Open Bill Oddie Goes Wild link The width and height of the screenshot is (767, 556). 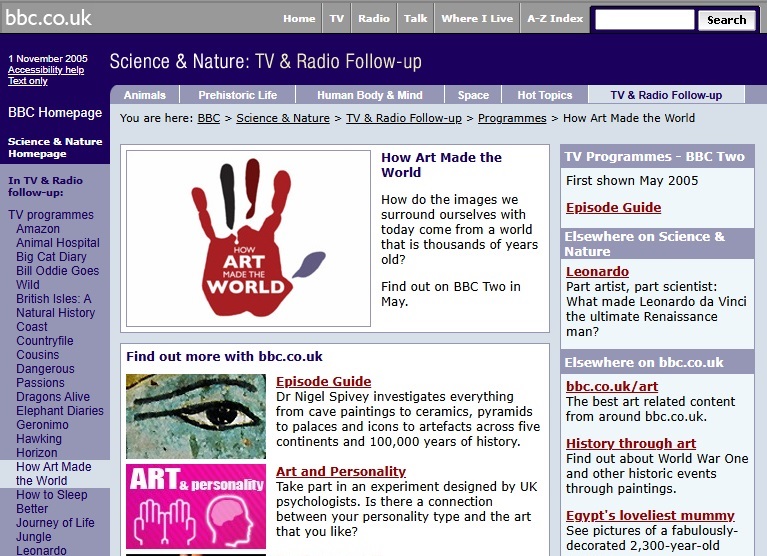pos(57,278)
